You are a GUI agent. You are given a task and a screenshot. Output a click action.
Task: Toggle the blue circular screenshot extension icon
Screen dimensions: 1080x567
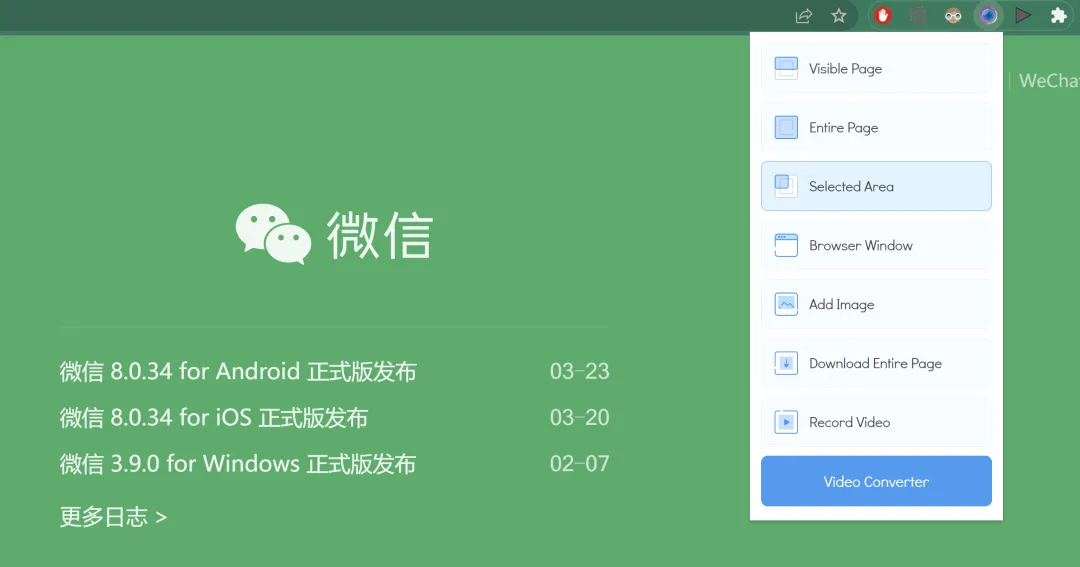pos(988,15)
